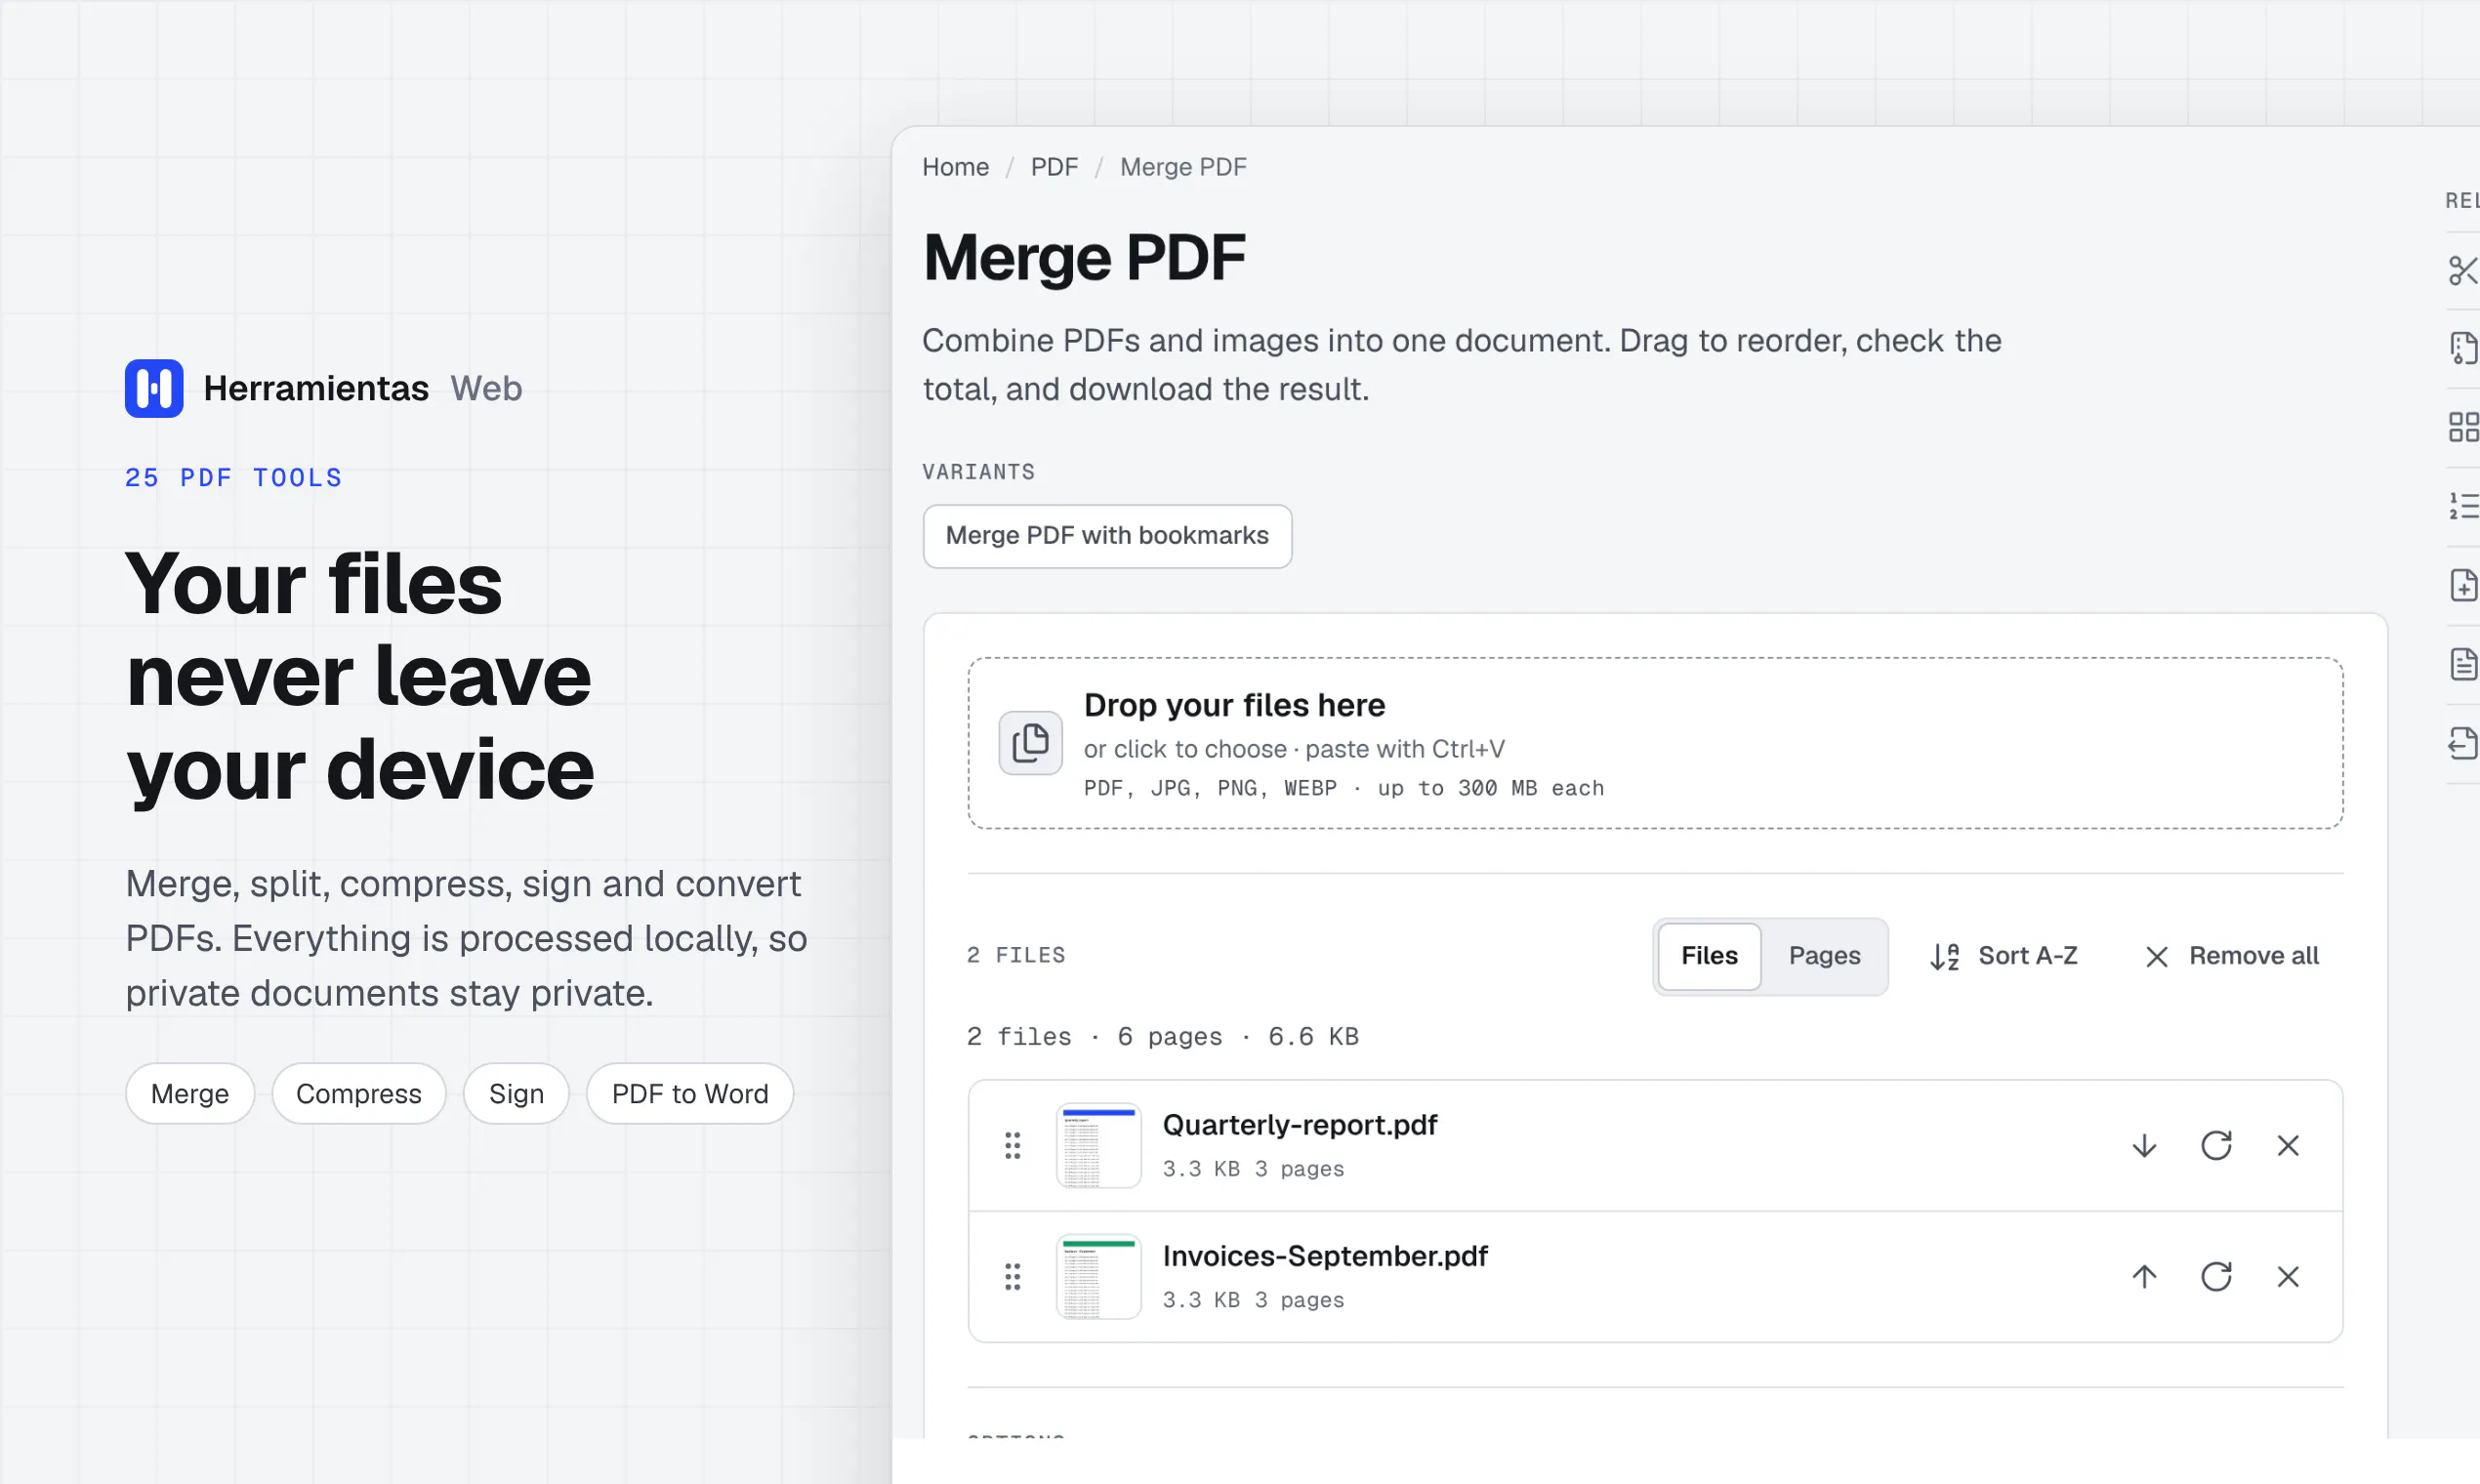The image size is (2480, 1484).
Task: Switch to the Files view tab
Action: pyautogui.click(x=1709, y=956)
